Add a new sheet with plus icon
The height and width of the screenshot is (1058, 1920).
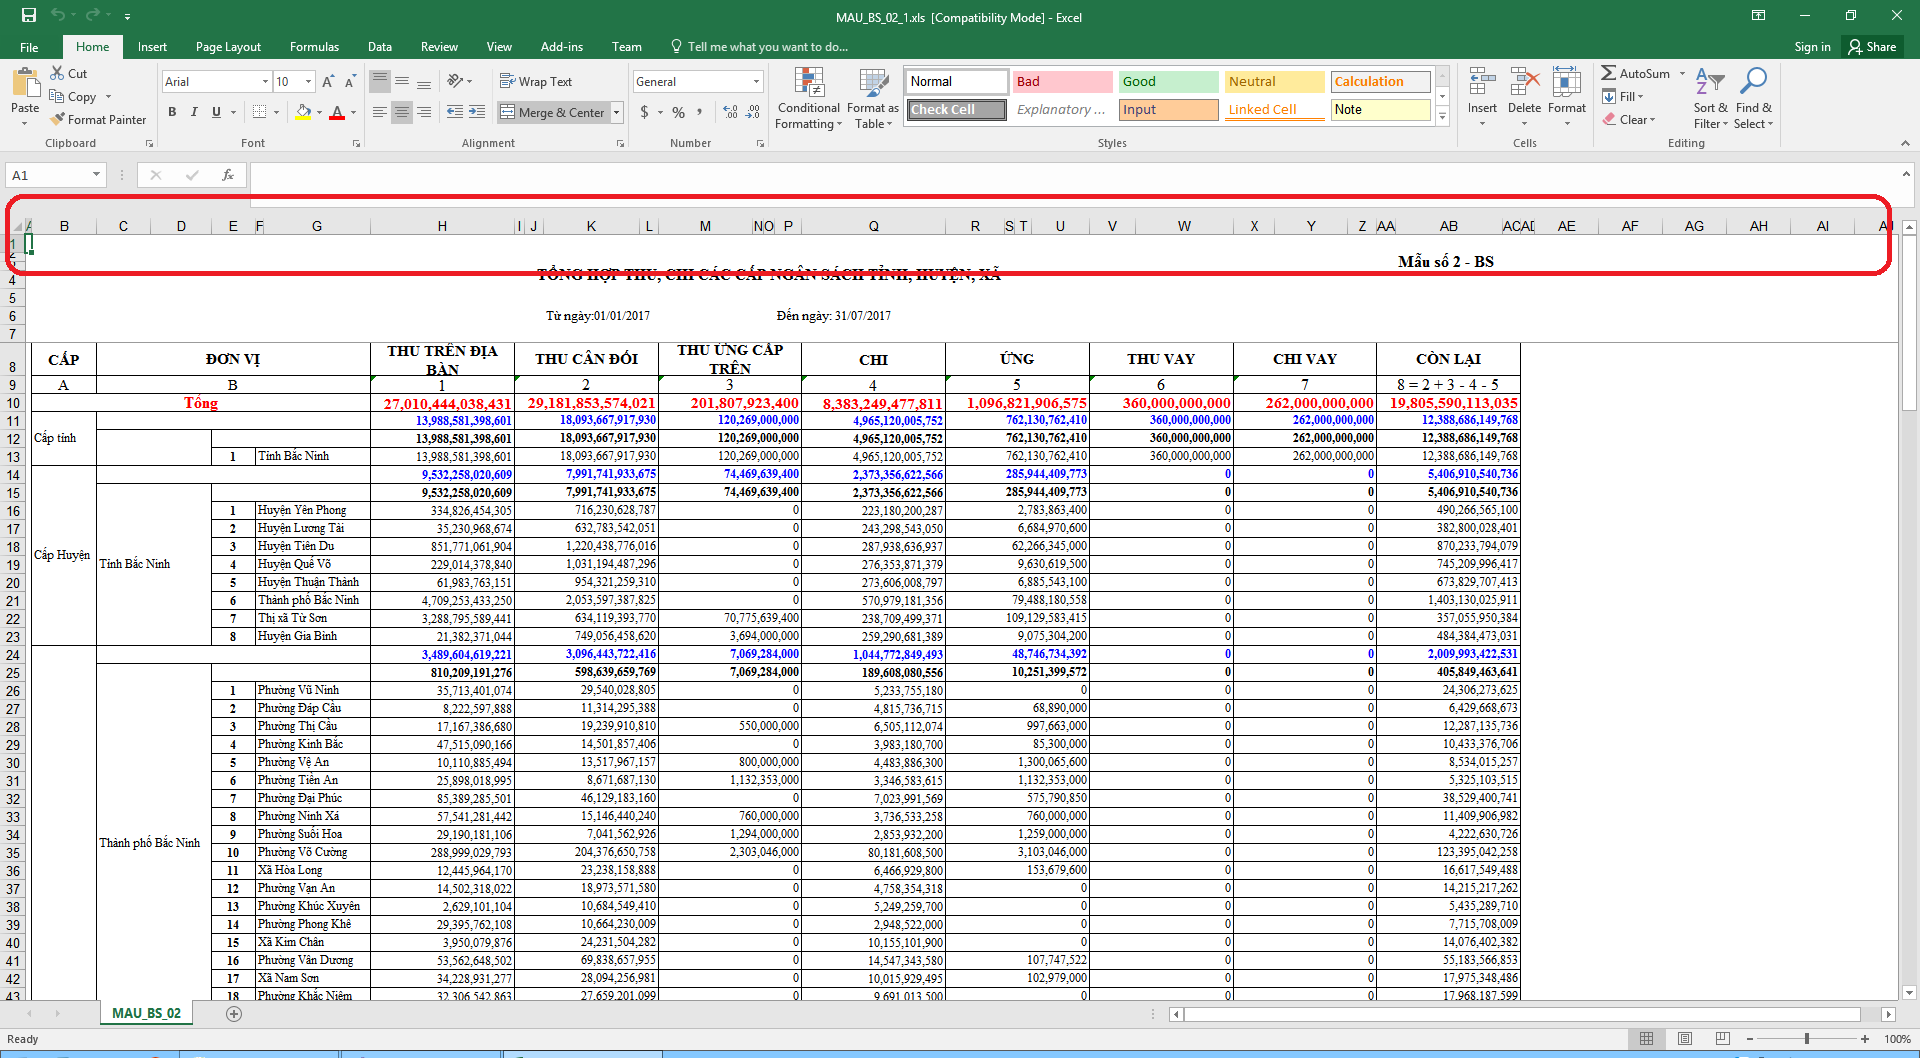point(234,1014)
